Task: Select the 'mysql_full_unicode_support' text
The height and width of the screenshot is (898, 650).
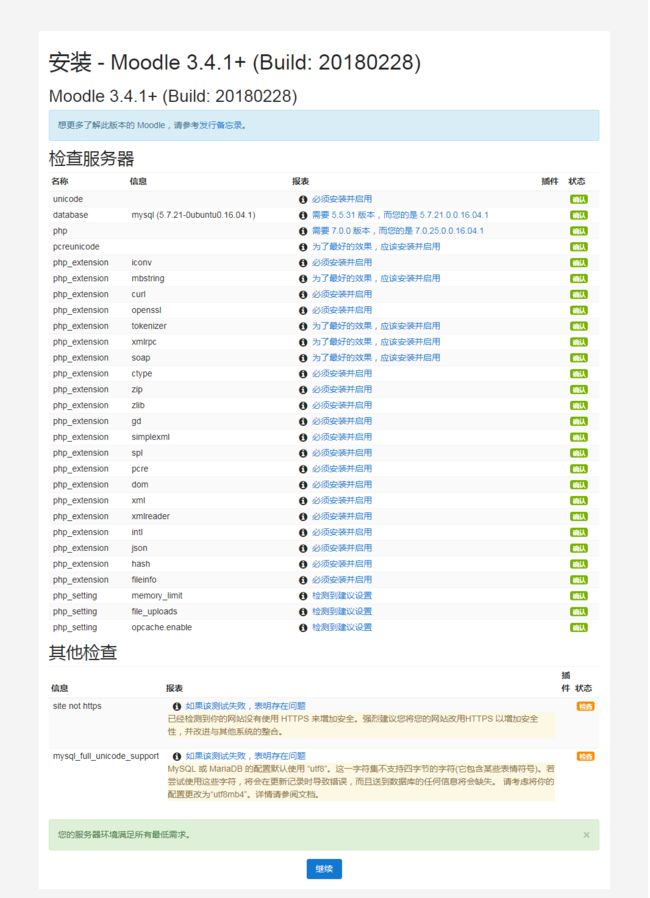Action: point(106,757)
